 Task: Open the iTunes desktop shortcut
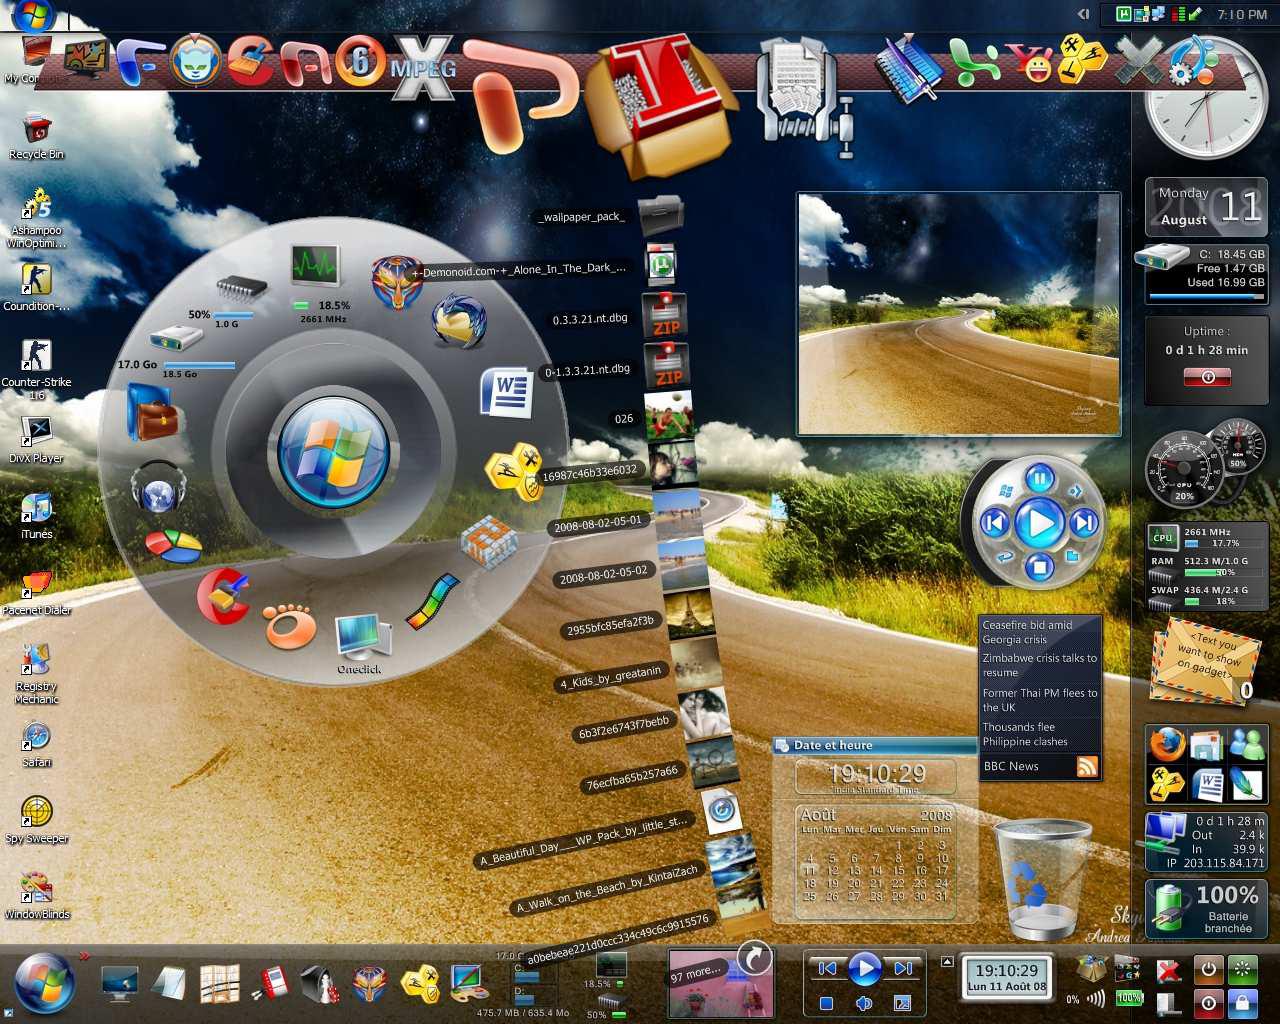(x=36, y=514)
